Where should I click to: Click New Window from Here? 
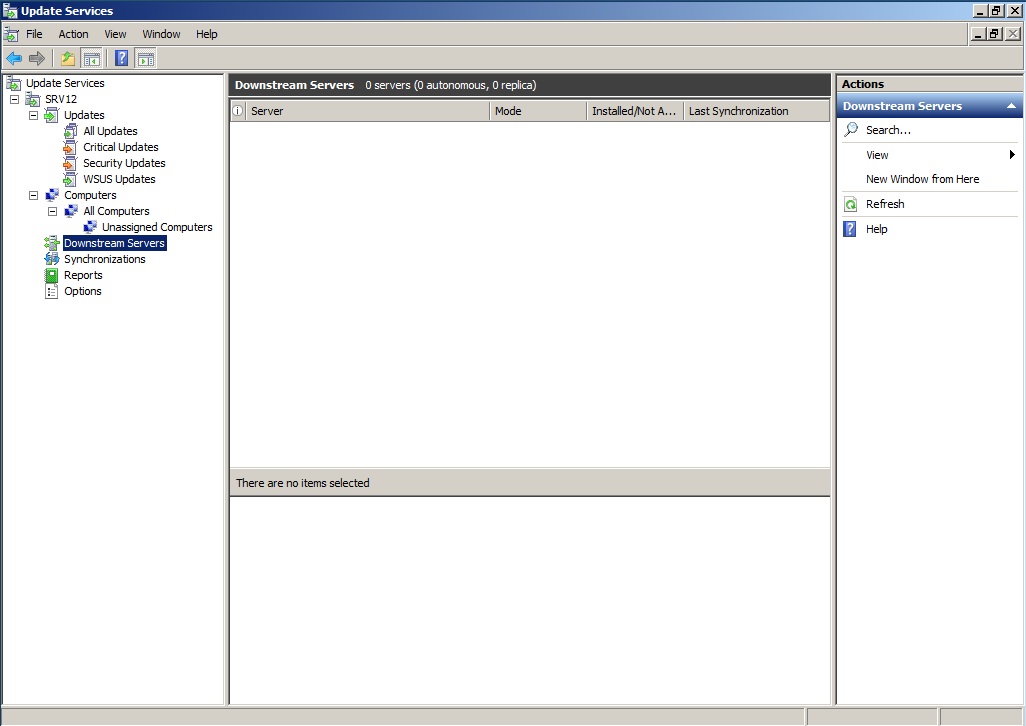923,179
